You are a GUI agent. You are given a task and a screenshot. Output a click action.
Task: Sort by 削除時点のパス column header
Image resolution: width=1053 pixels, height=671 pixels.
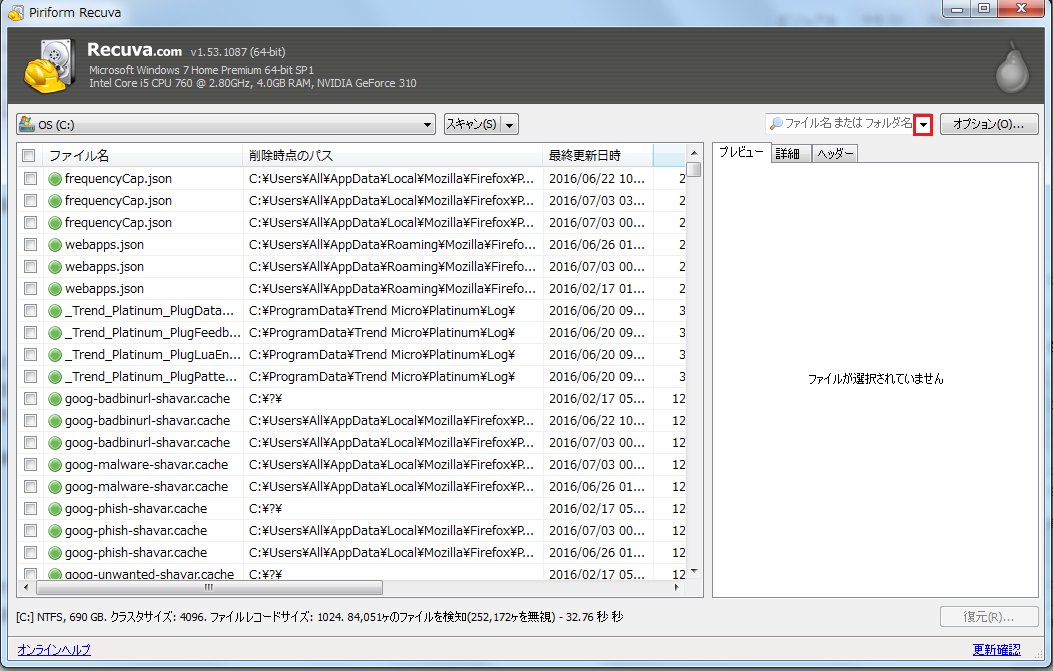click(x=392, y=156)
